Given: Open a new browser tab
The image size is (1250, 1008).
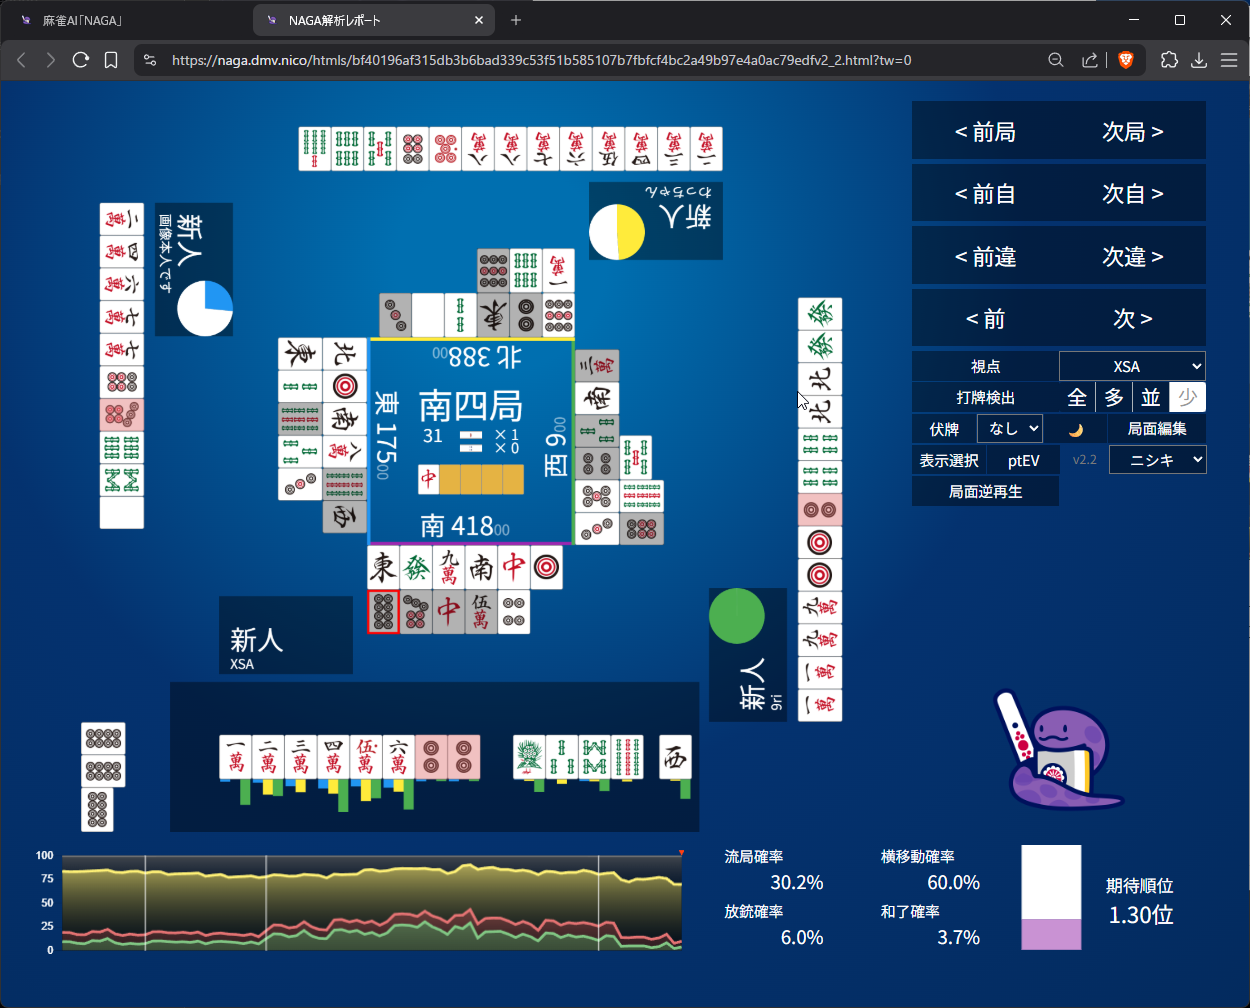Looking at the screenshot, I should coord(516,20).
